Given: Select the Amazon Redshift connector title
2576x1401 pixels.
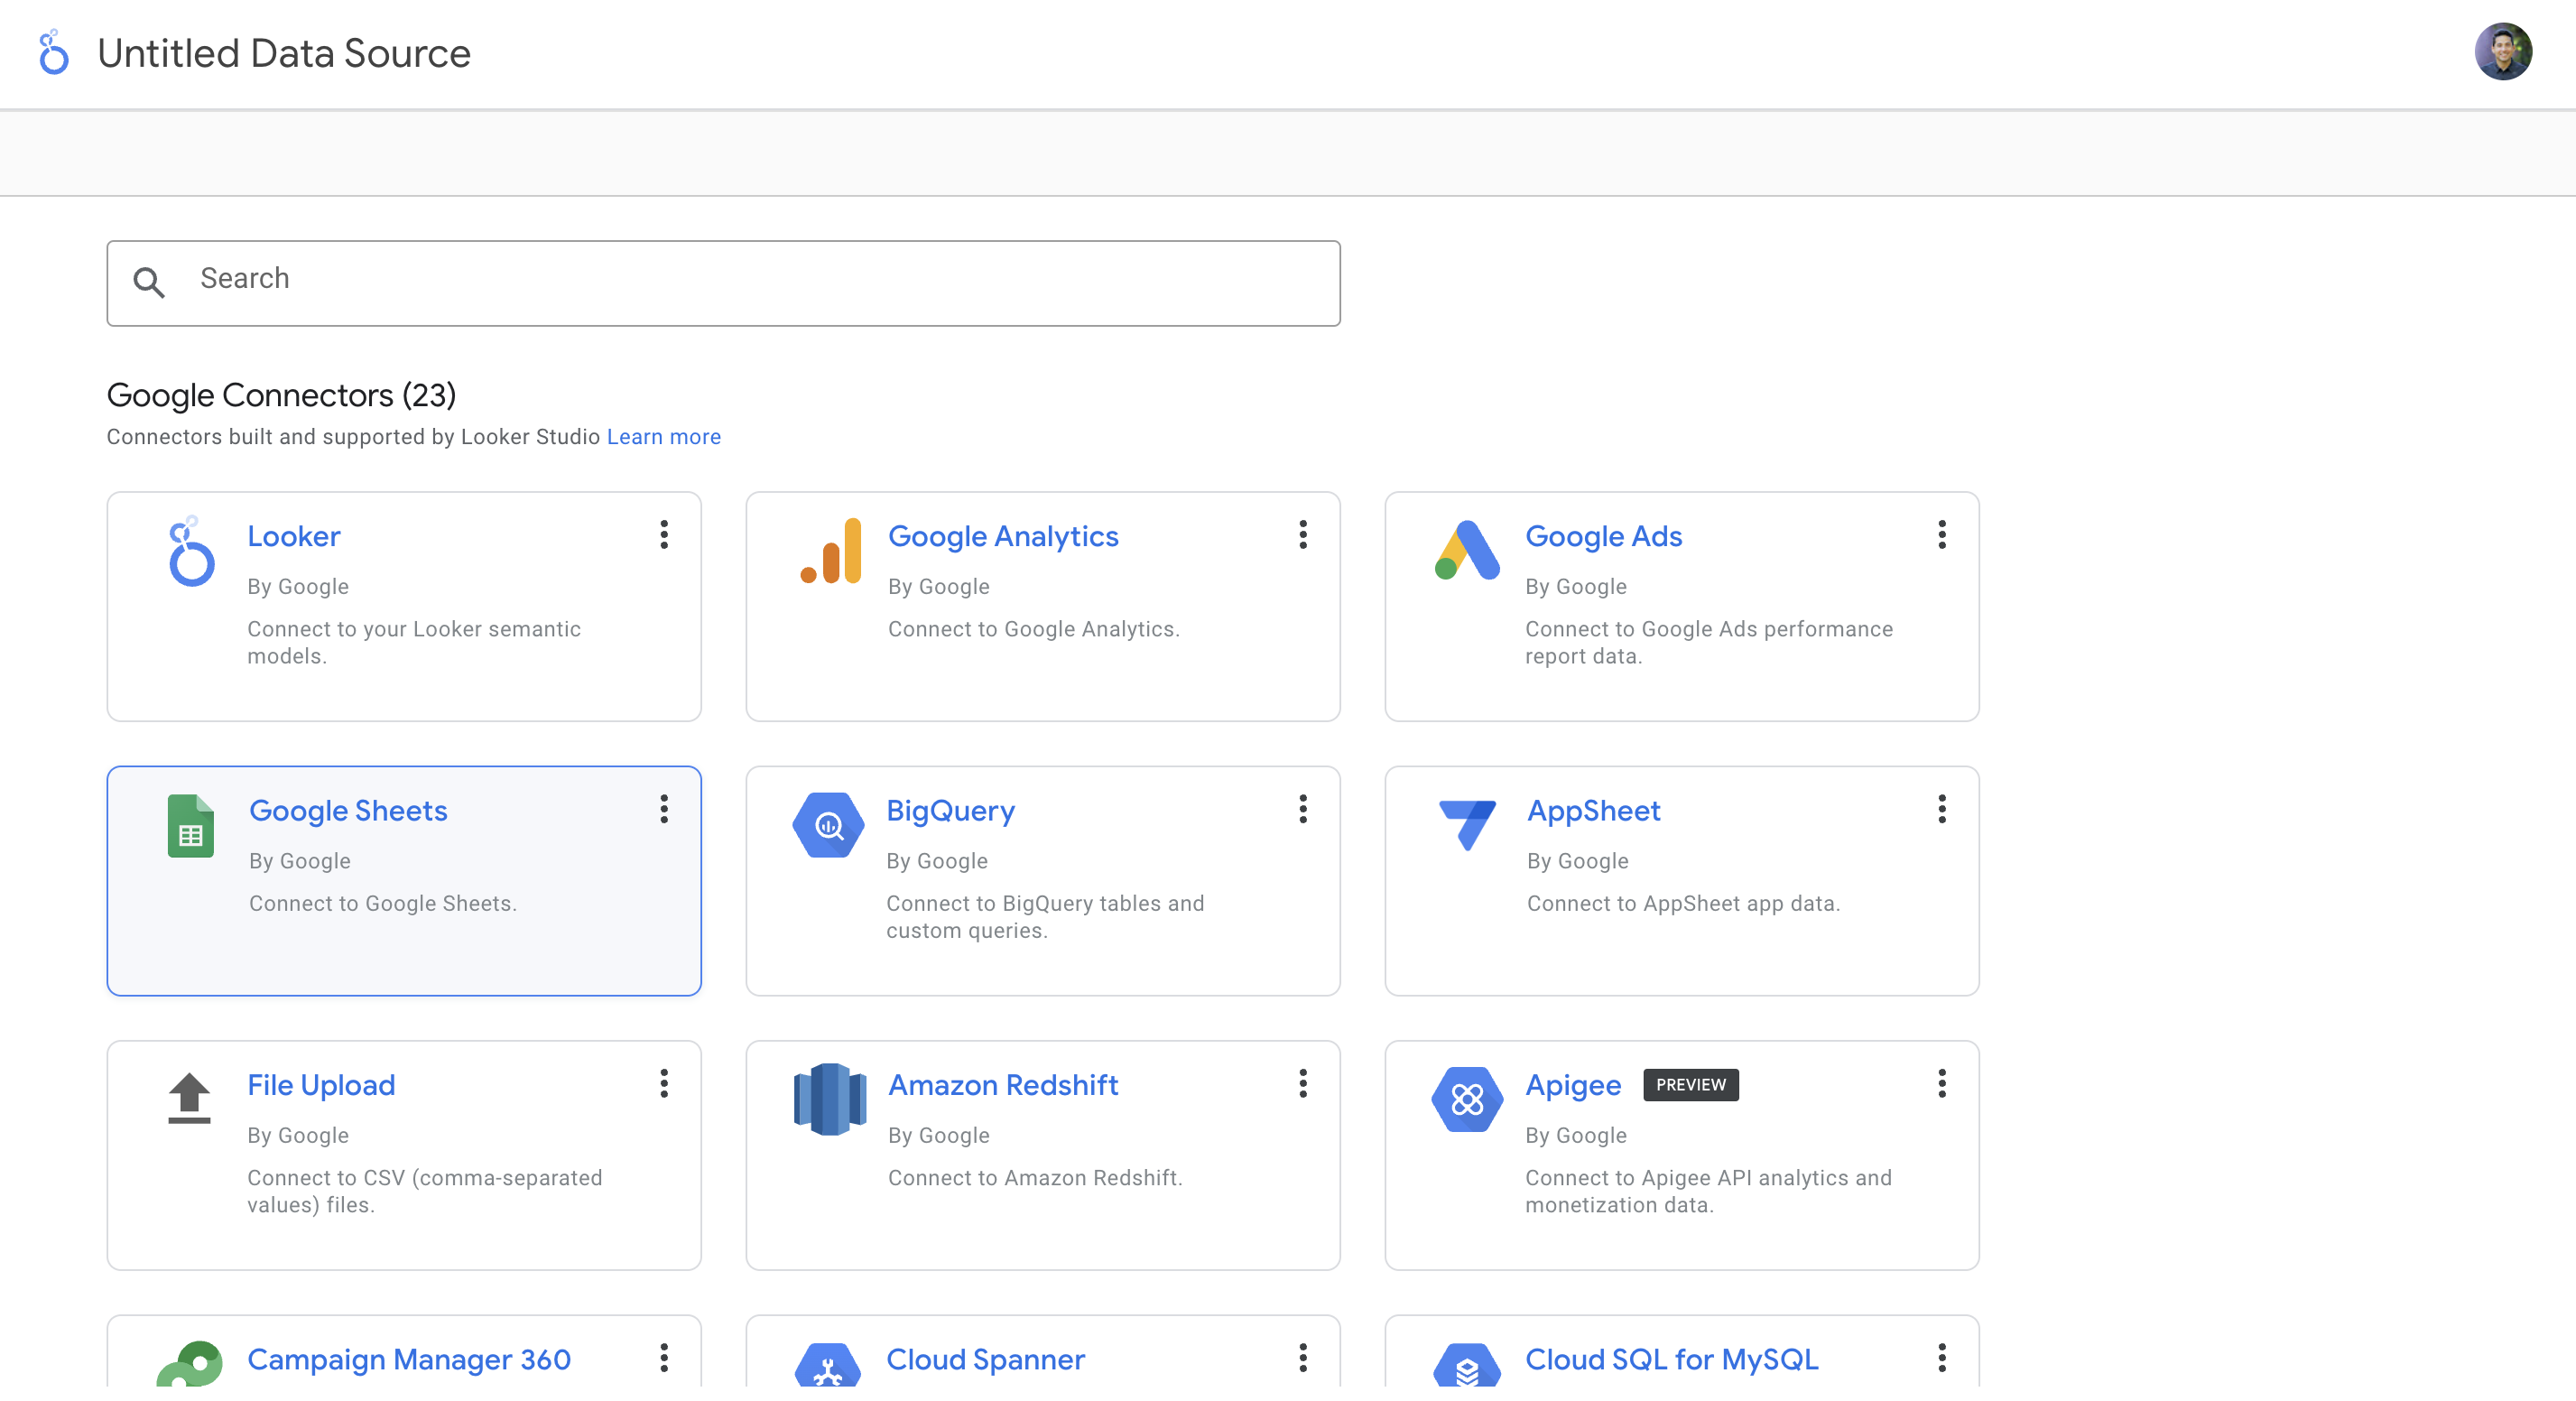Looking at the screenshot, I should tap(1003, 1085).
